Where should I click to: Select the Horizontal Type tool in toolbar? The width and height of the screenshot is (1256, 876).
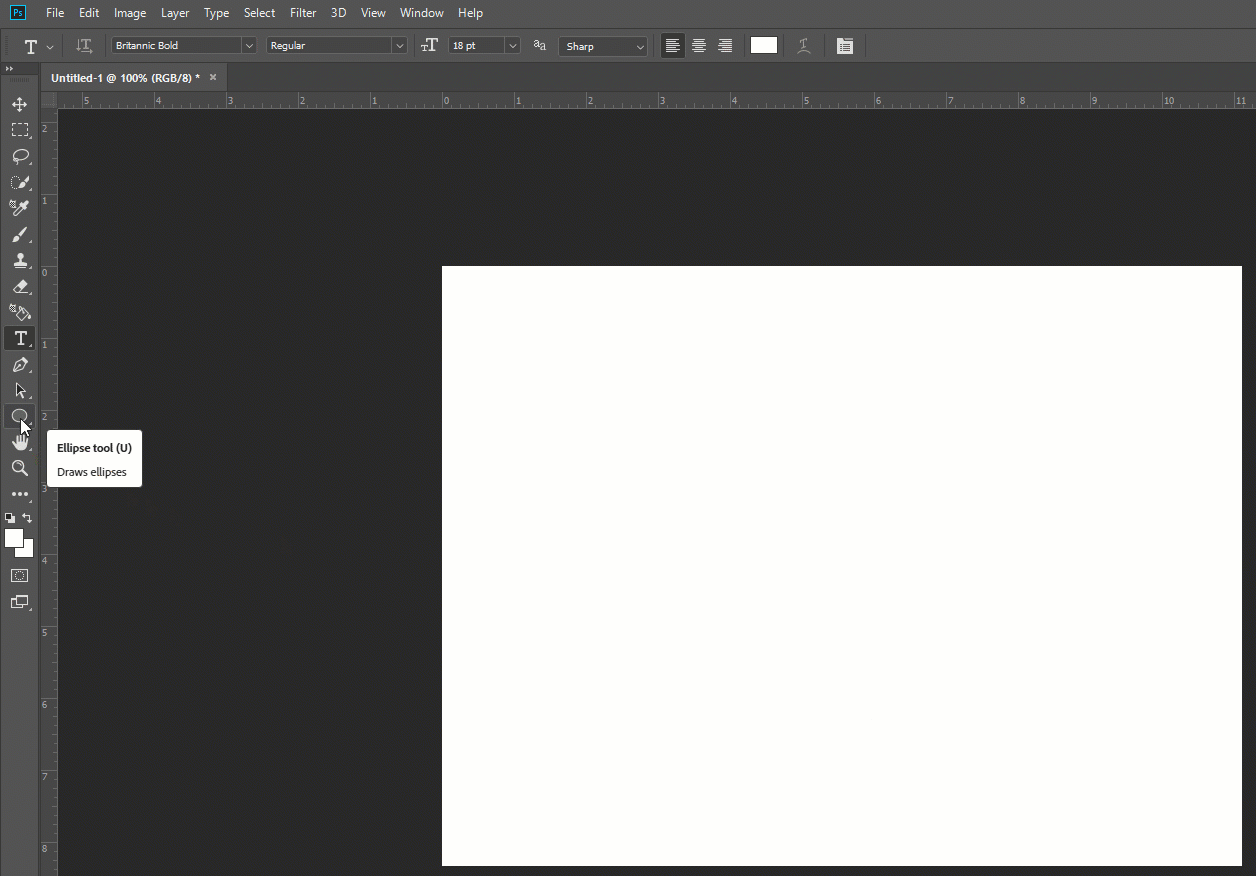[x=20, y=338]
